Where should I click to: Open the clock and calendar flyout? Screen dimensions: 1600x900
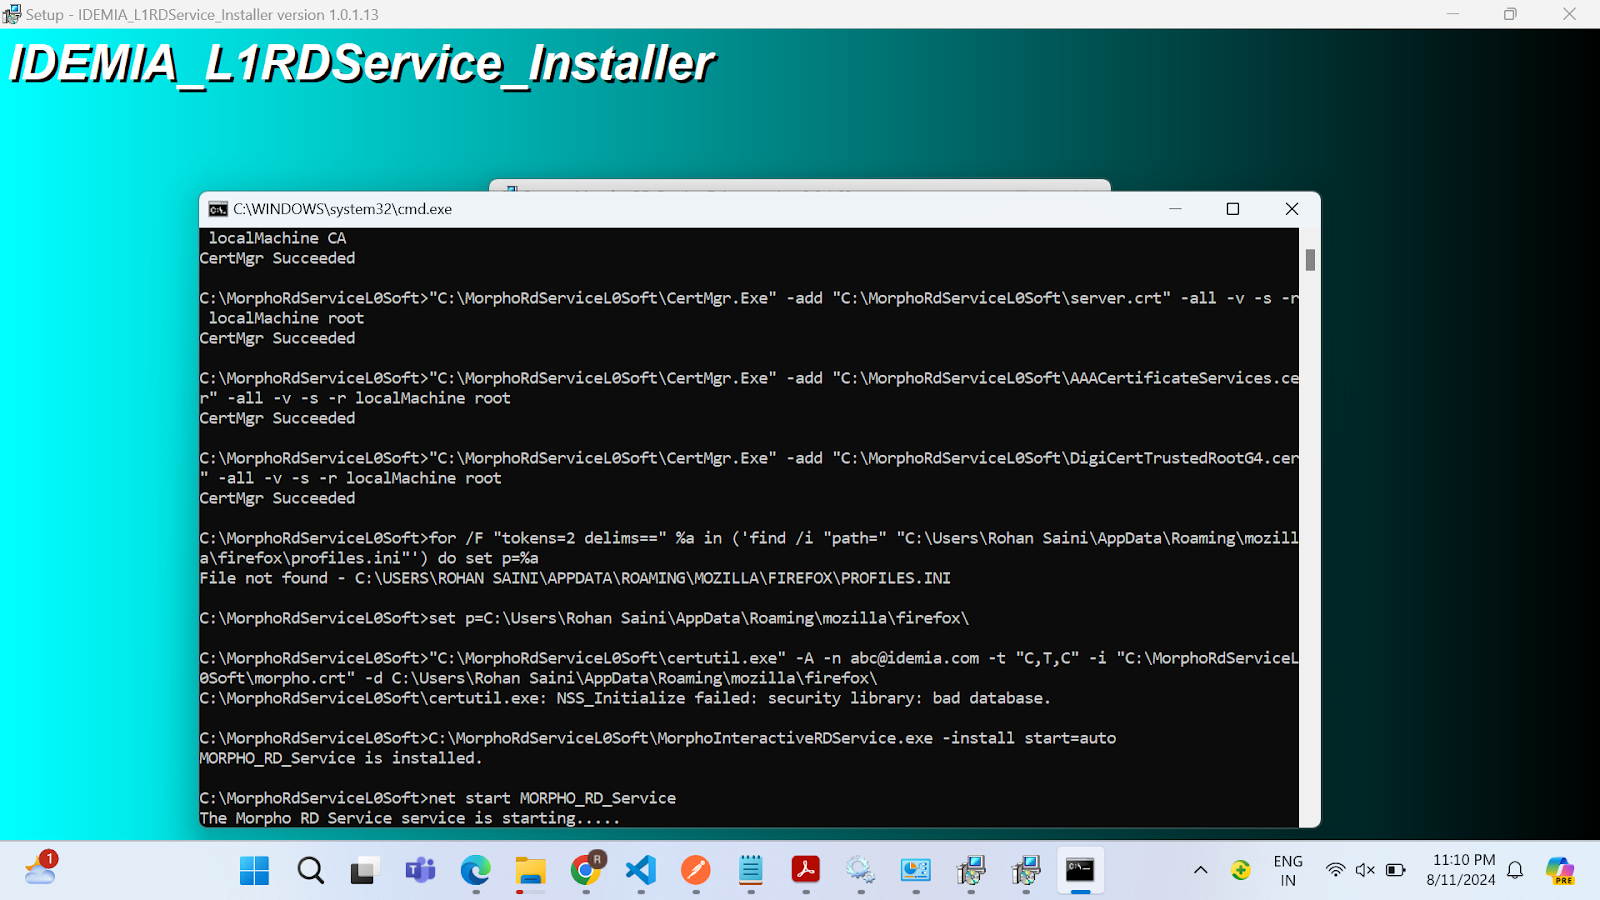click(1462, 870)
